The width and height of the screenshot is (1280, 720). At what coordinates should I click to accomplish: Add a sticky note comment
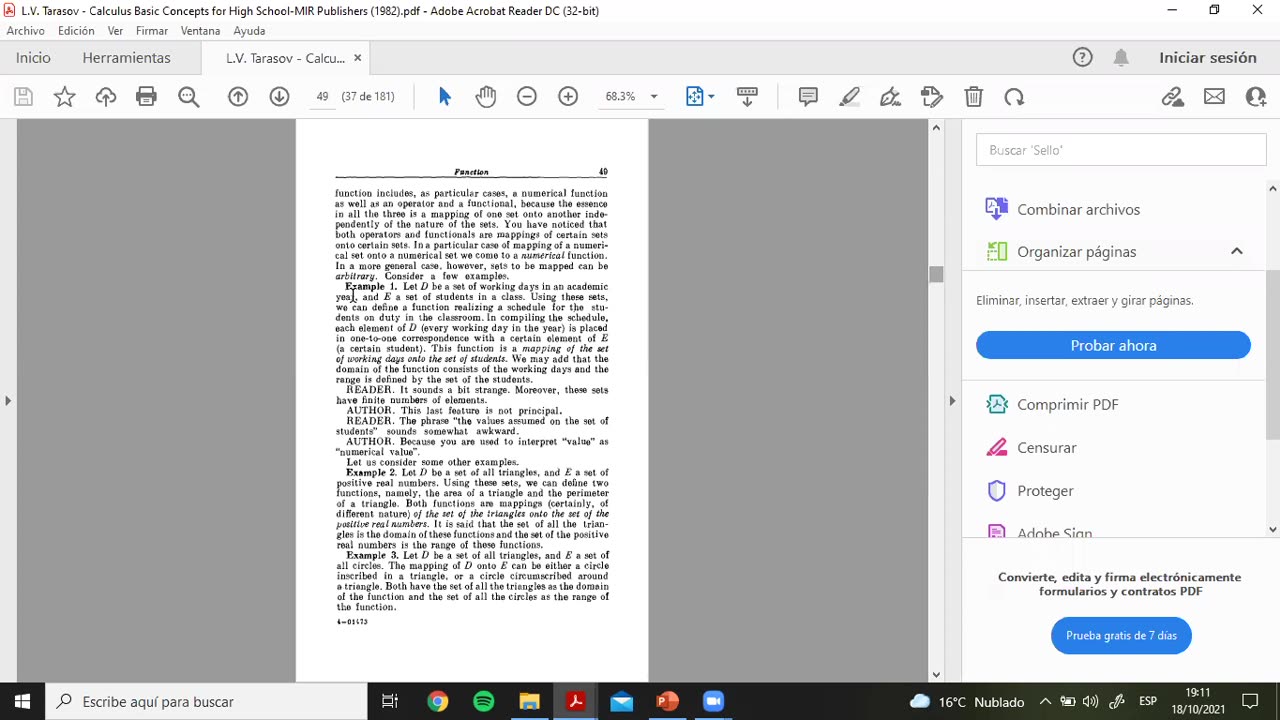pos(808,97)
